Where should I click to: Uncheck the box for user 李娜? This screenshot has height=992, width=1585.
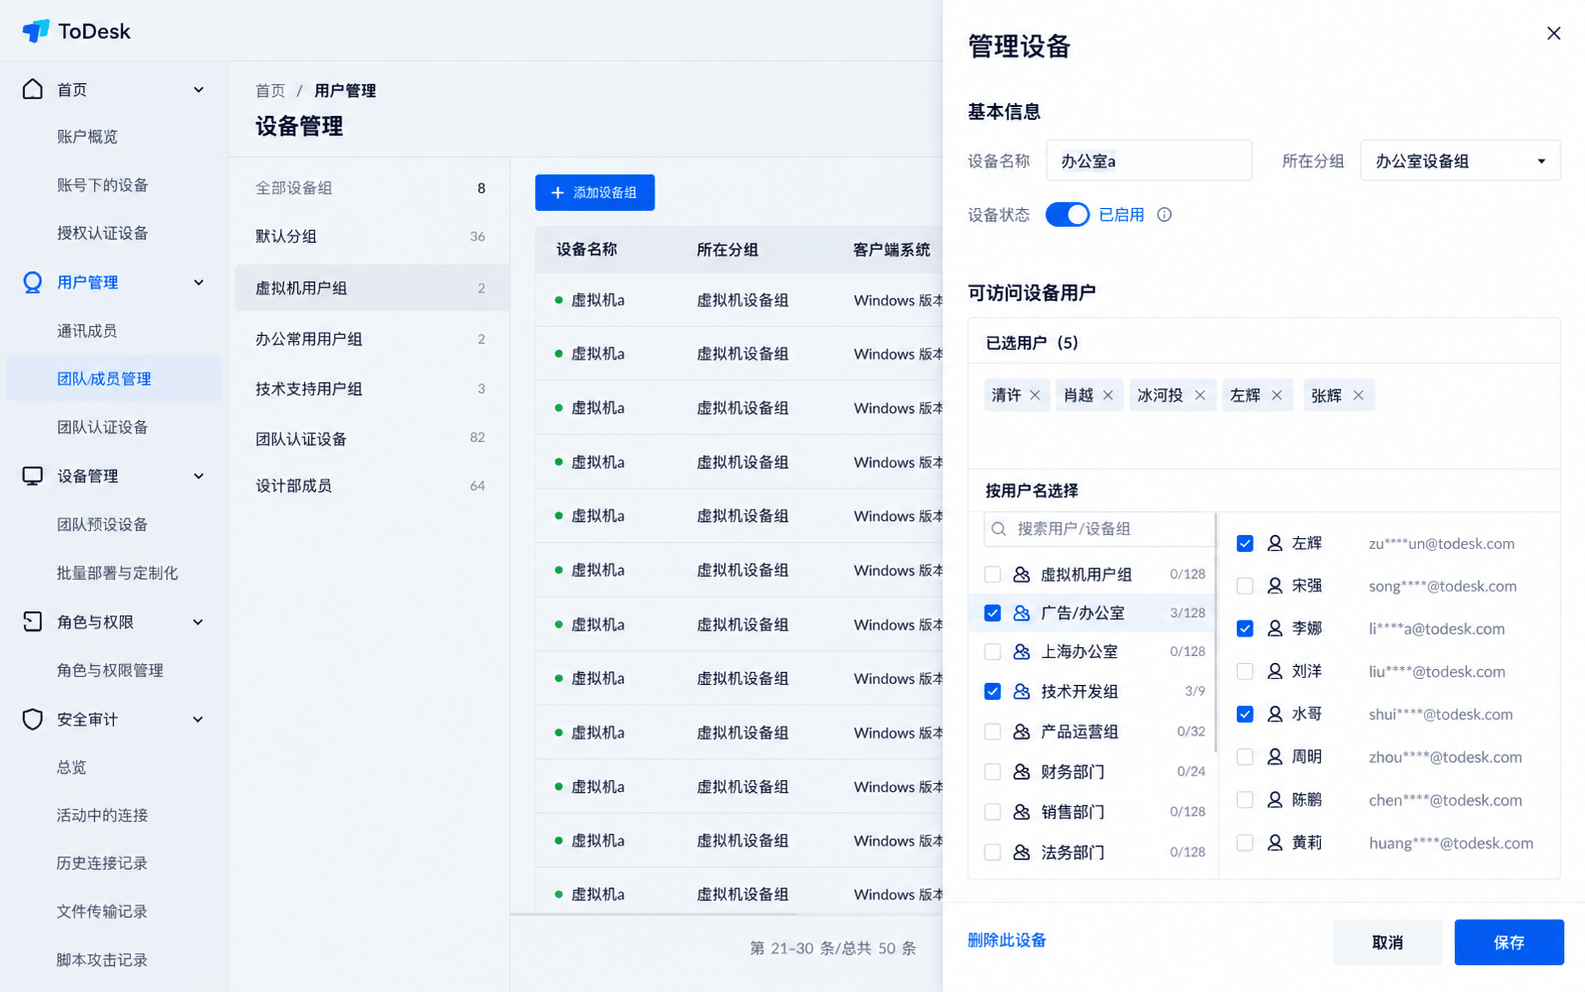[x=1245, y=629]
